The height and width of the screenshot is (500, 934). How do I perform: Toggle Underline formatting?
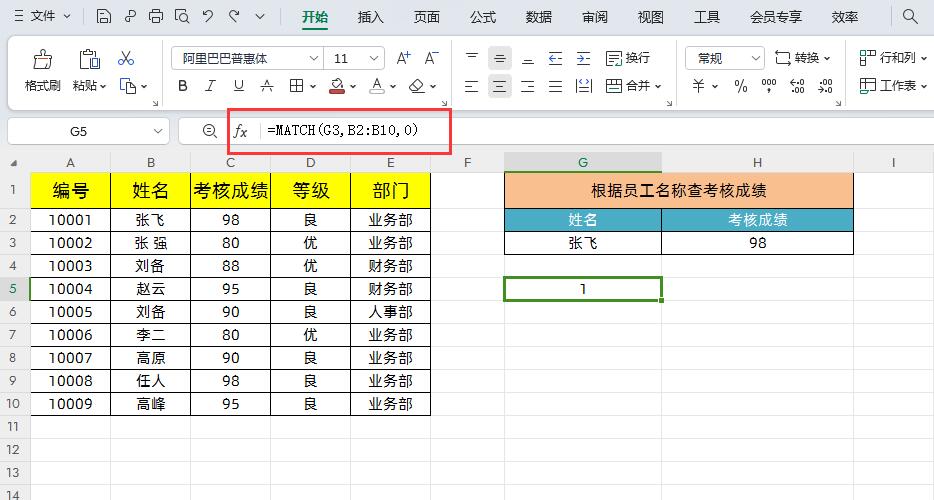[239, 86]
